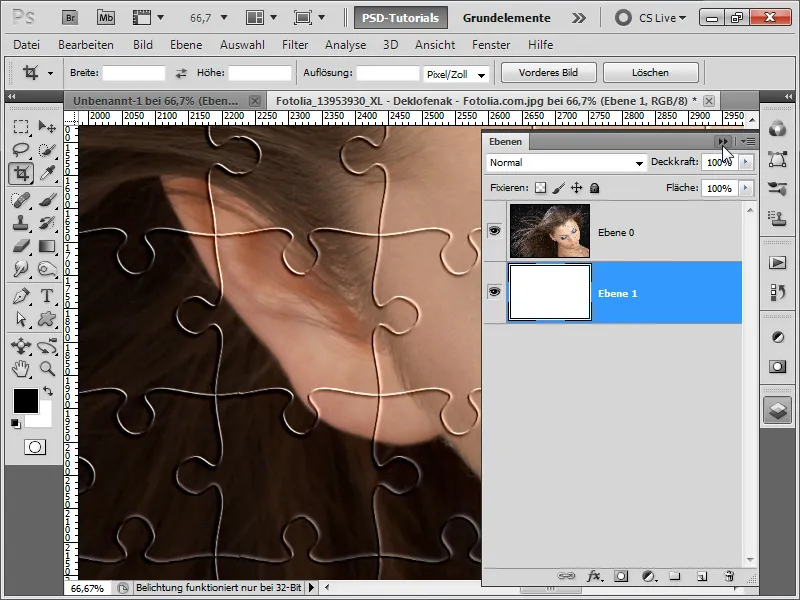Select the Custom Shape tool

[x=47, y=319]
